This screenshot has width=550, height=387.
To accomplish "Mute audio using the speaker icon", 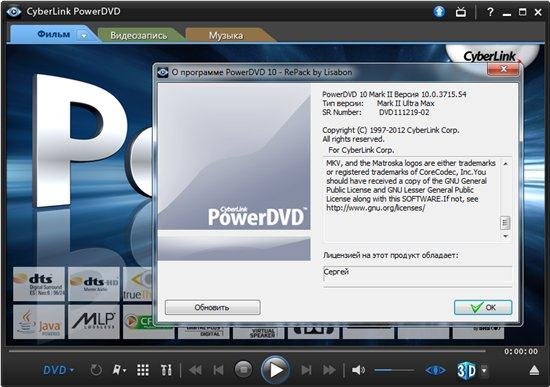I will coord(358,370).
